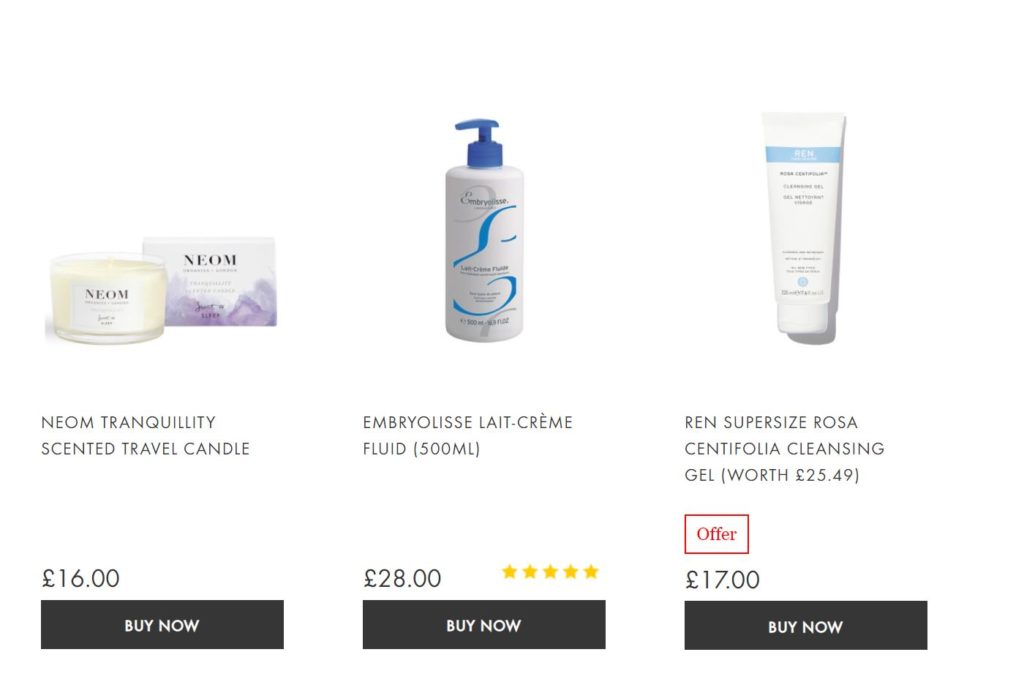Buy now the £28.00 Embryolisse fluid
1024x693 pixels.
484,625
